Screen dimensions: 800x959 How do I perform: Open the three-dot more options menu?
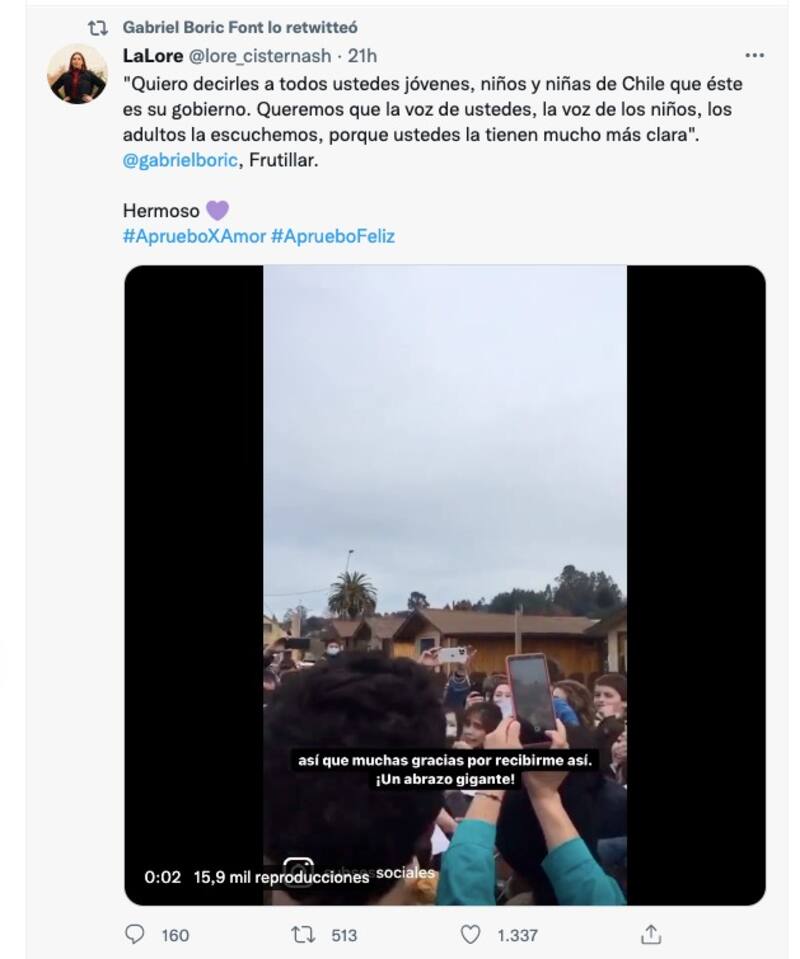[754, 56]
